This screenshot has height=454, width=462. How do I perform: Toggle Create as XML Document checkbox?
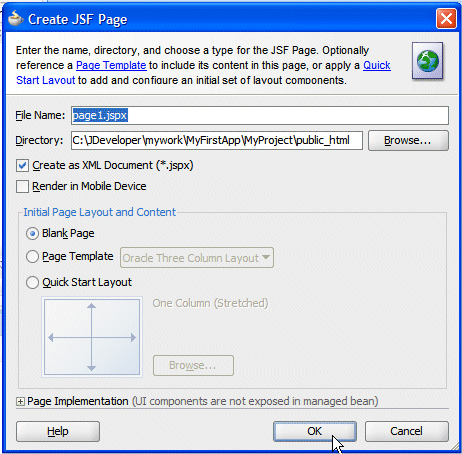coord(22,166)
